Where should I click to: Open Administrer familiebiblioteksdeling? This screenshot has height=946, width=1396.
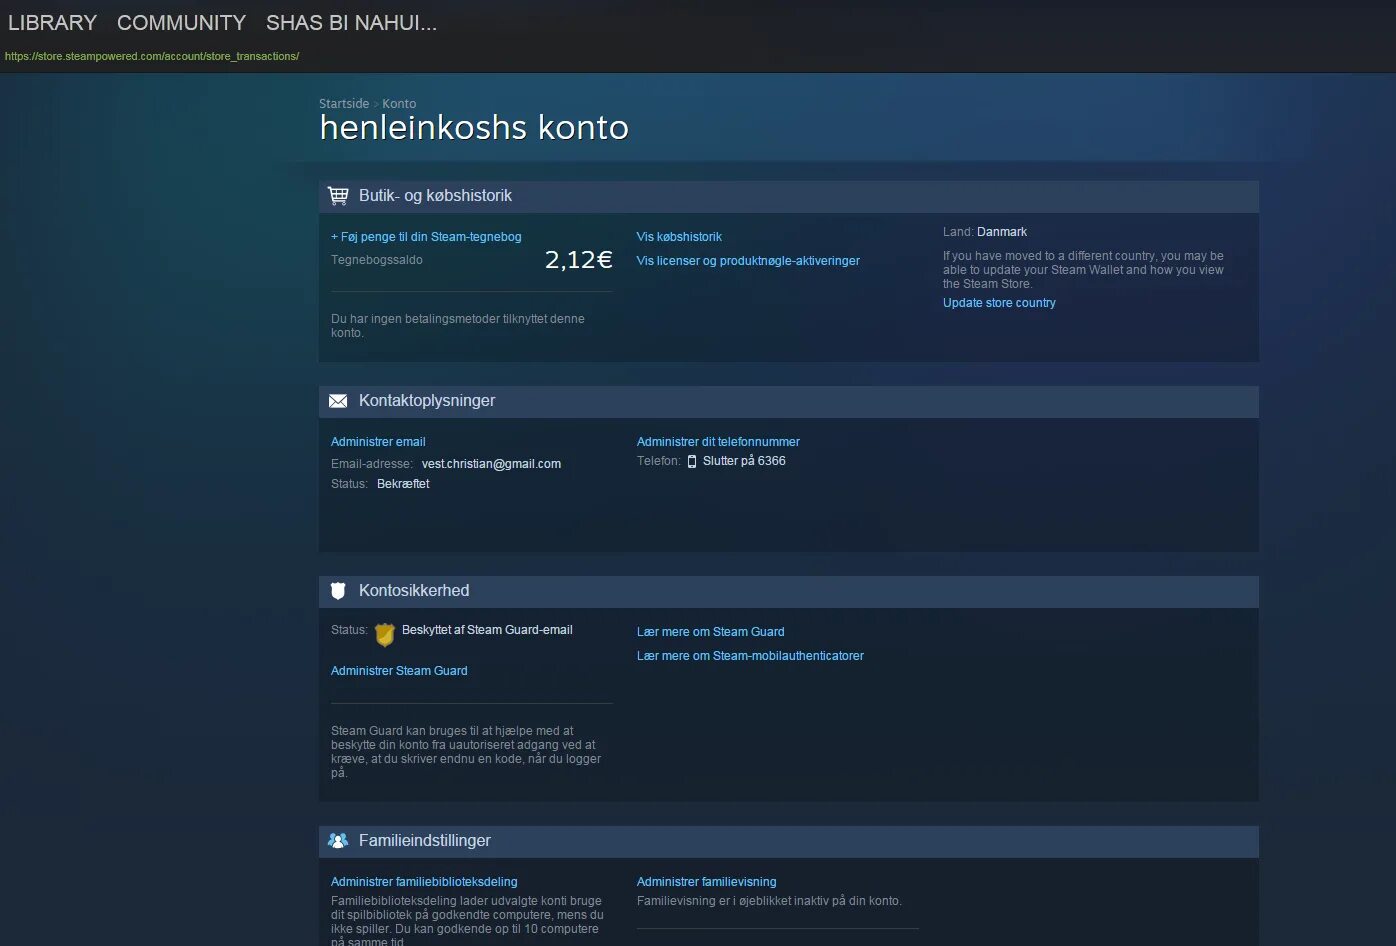[x=424, y=882]
